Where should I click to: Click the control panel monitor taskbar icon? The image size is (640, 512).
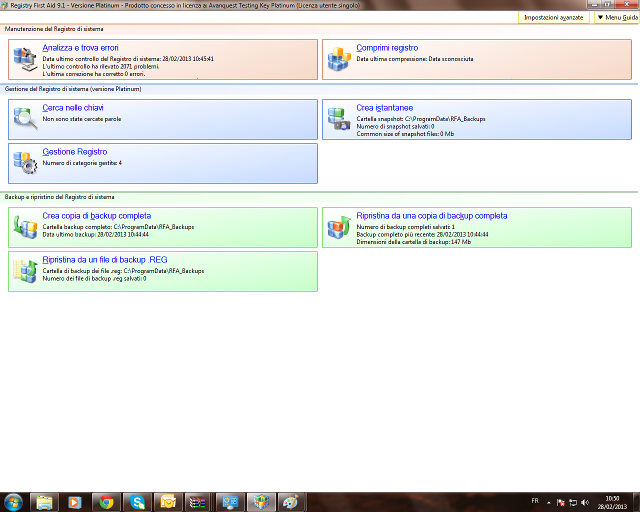pyautogui.click(x=230, y=502)
